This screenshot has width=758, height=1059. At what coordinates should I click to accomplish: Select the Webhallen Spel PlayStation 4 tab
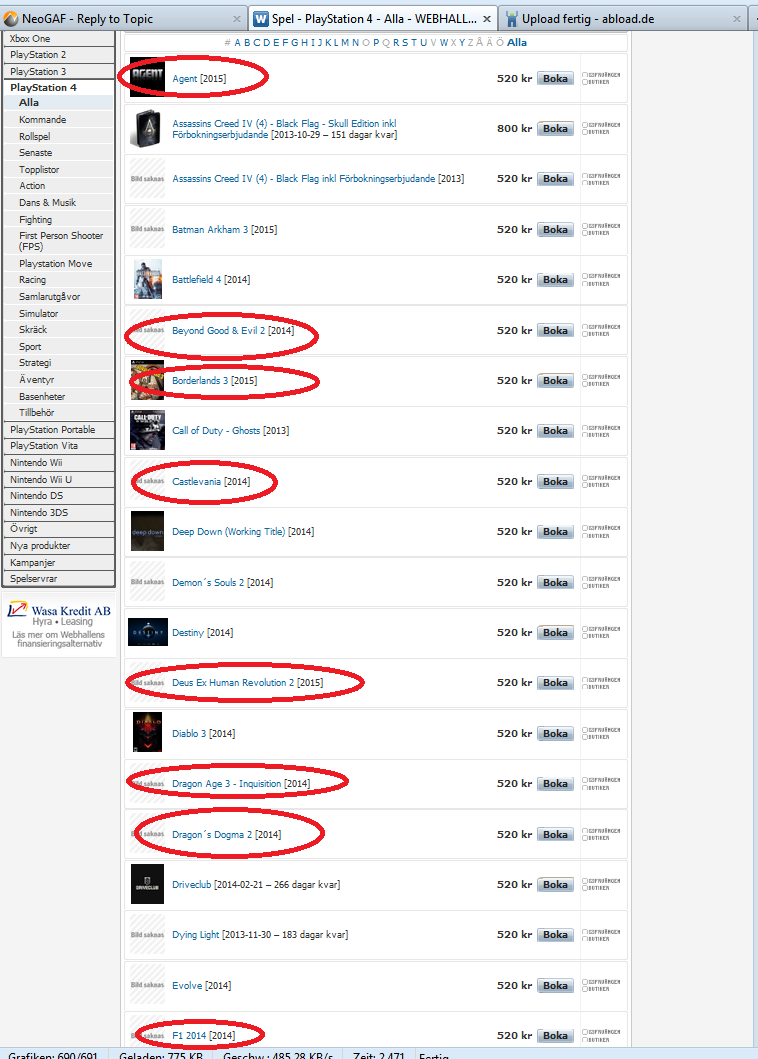(x=373, y=19)
